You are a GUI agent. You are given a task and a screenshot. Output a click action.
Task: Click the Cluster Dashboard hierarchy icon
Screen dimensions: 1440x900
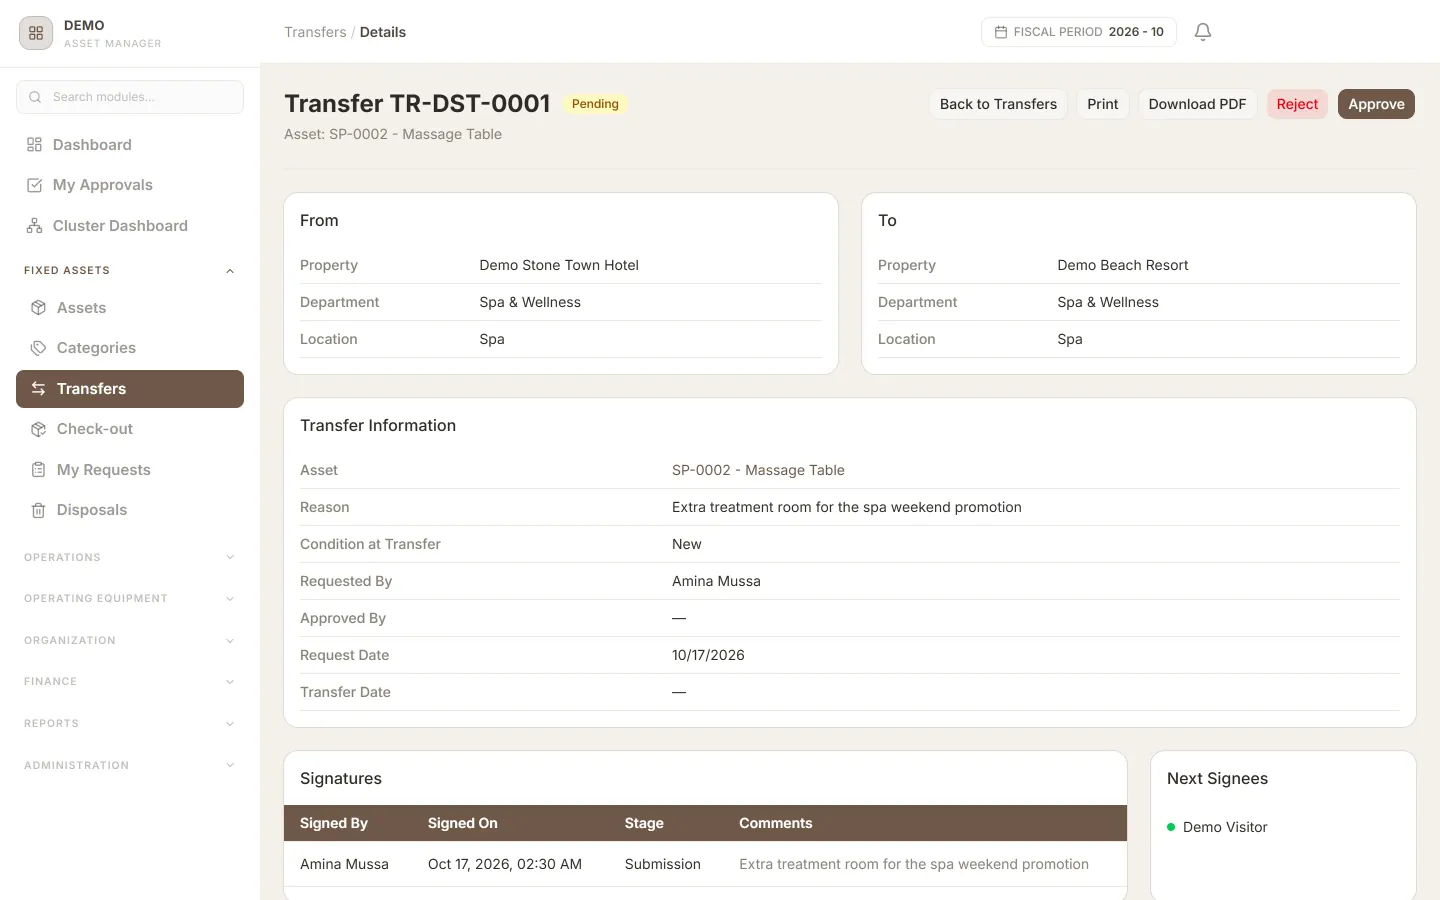coord(35,226)
